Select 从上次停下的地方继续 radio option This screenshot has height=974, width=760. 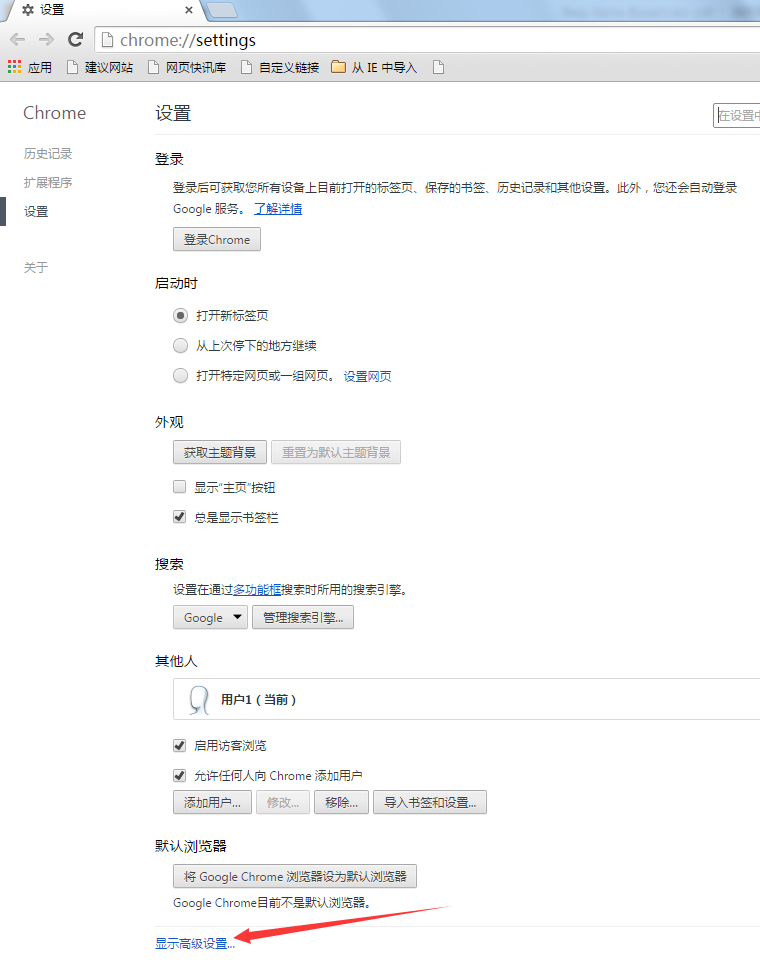(180, 346)
